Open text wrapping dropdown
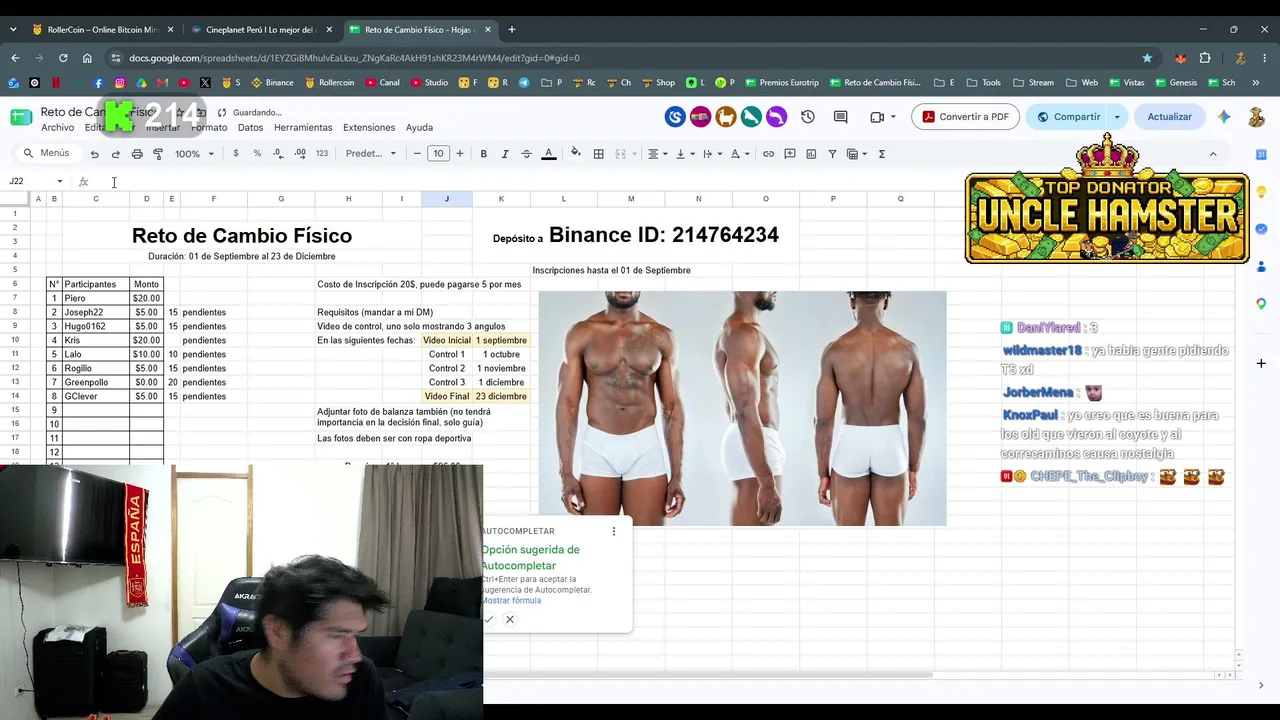 [x=711, y=154]
